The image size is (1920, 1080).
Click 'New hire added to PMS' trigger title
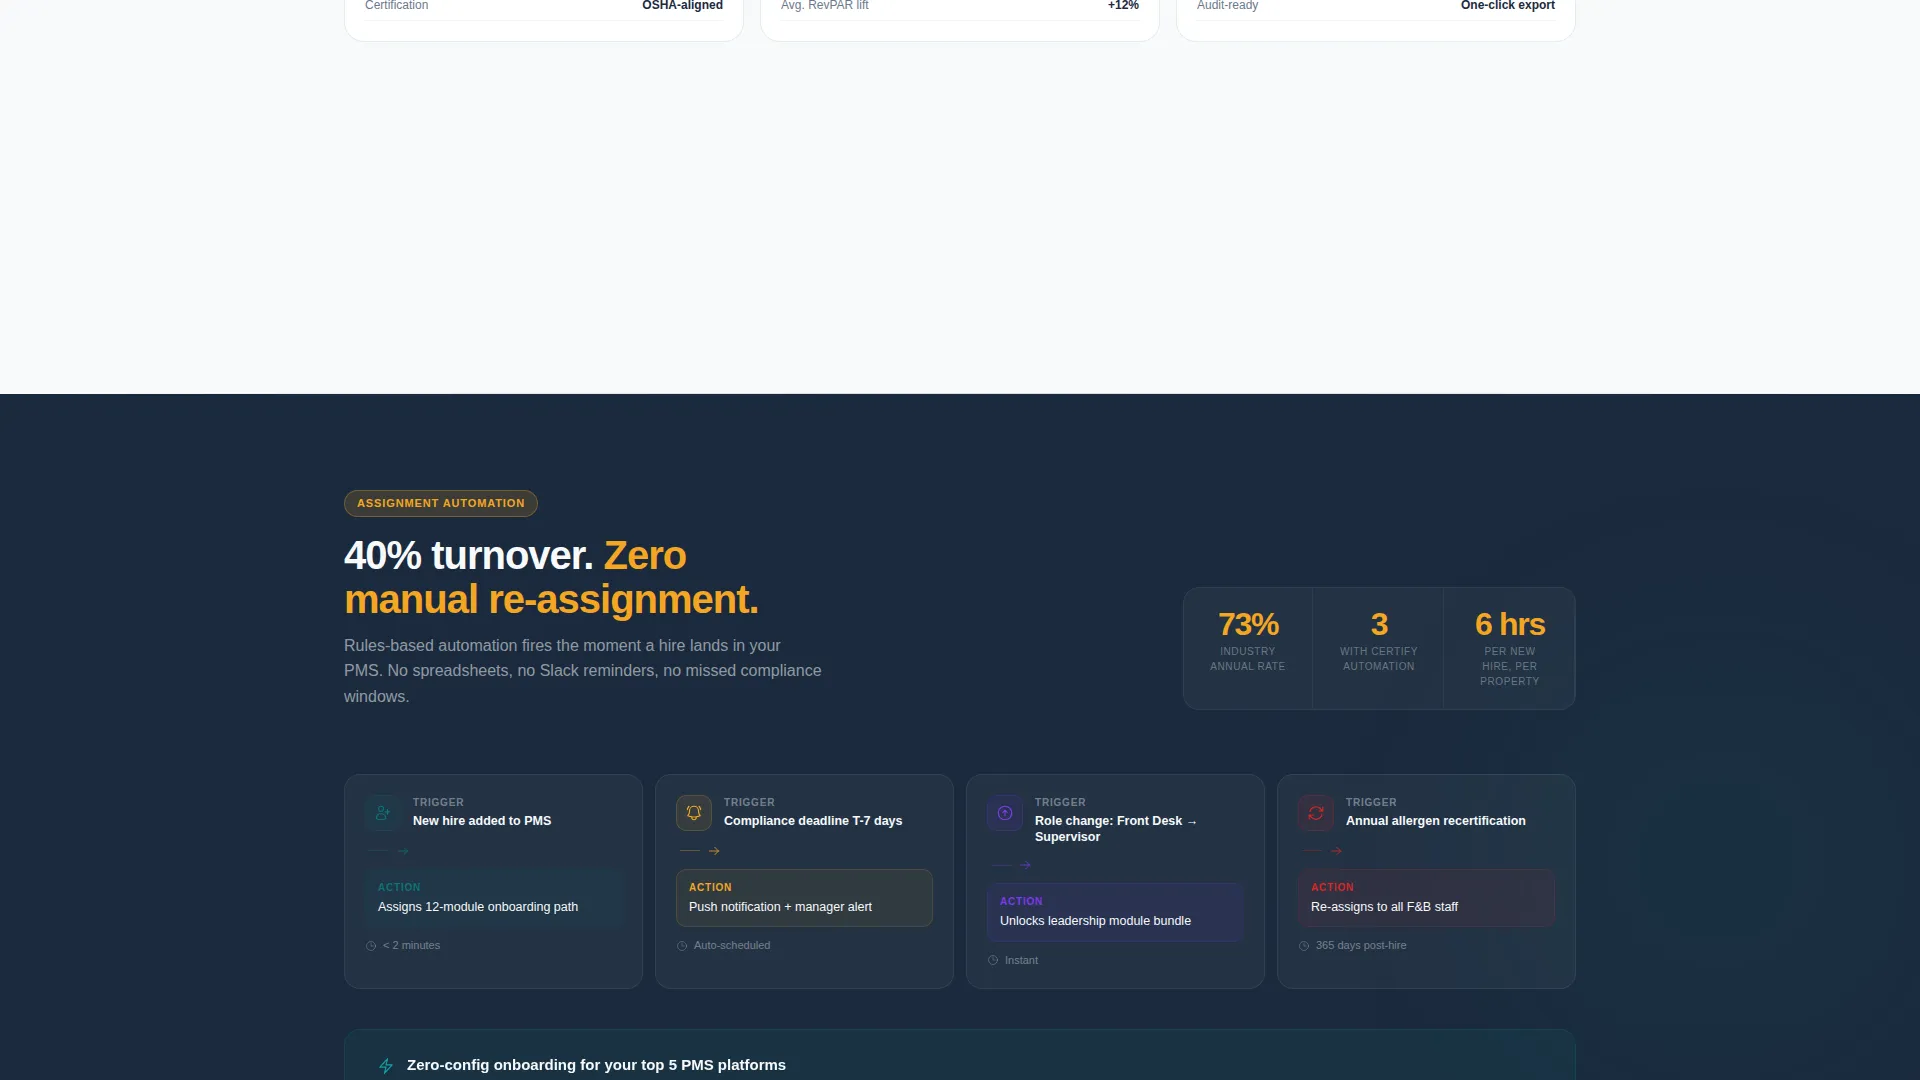[482, 821]
